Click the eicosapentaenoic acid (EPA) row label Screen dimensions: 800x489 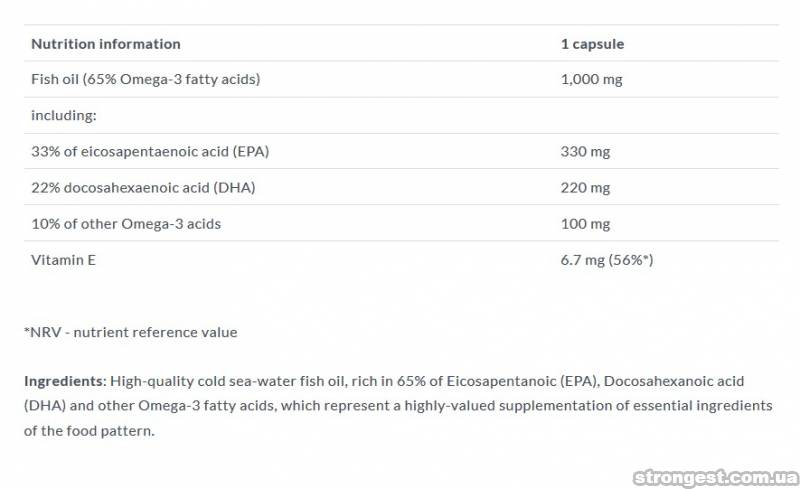[x=150, y=152]
